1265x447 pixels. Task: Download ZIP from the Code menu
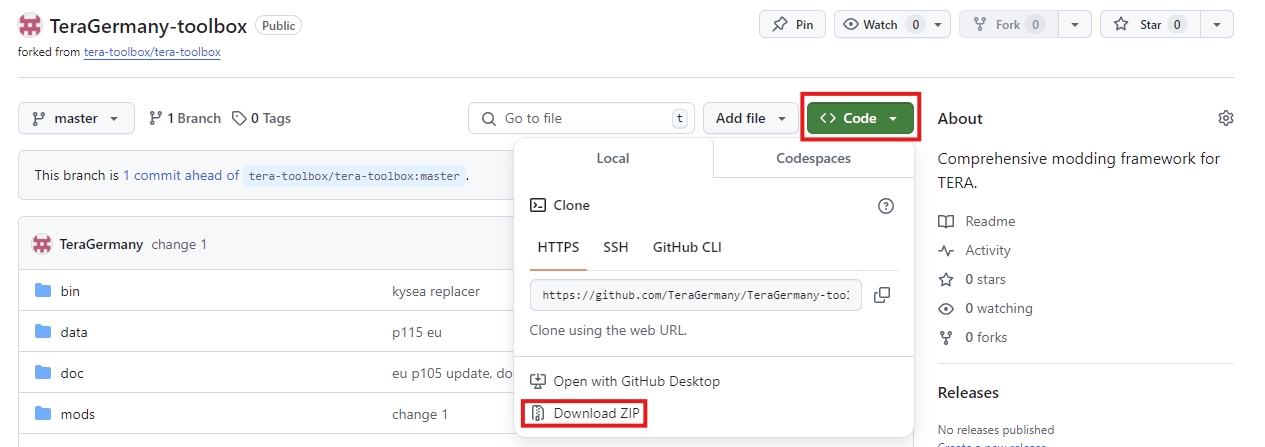pyautogui.click(x=599, y=413)
